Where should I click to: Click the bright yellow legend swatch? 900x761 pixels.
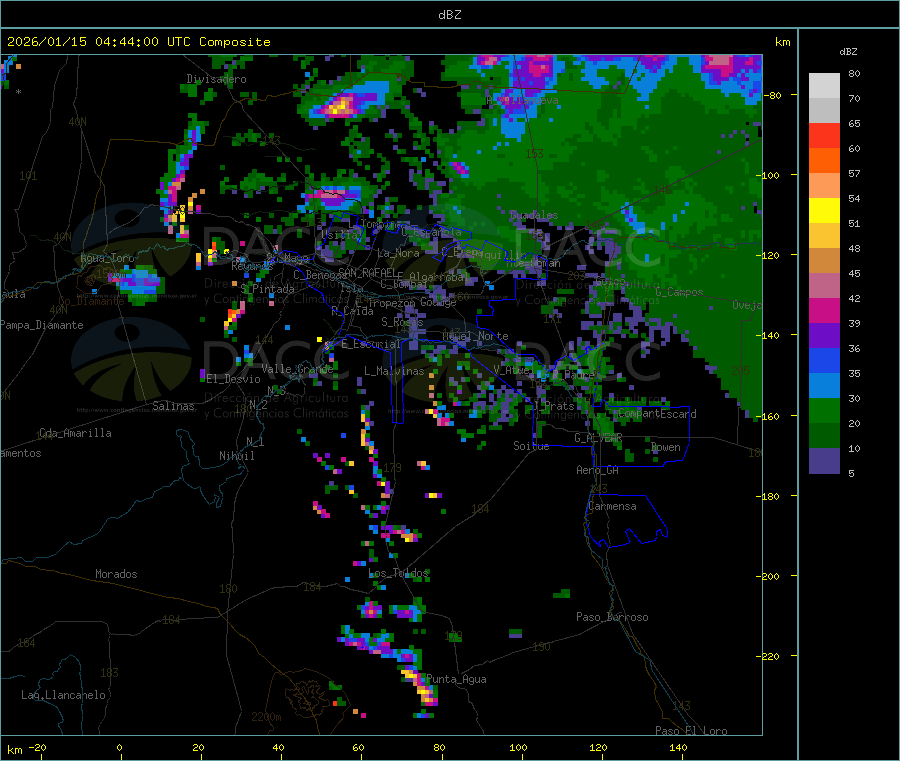[x=824, y=211]
